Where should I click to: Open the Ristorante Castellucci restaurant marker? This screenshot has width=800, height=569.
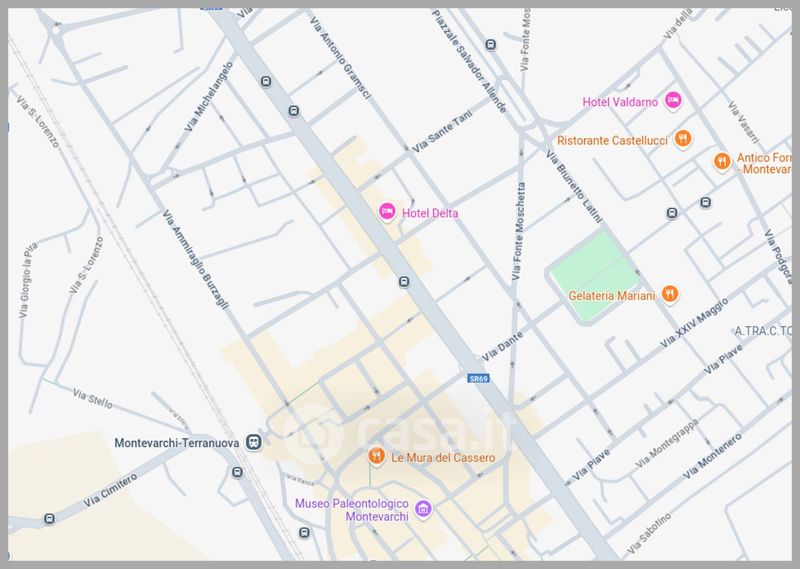pos(683,139)
